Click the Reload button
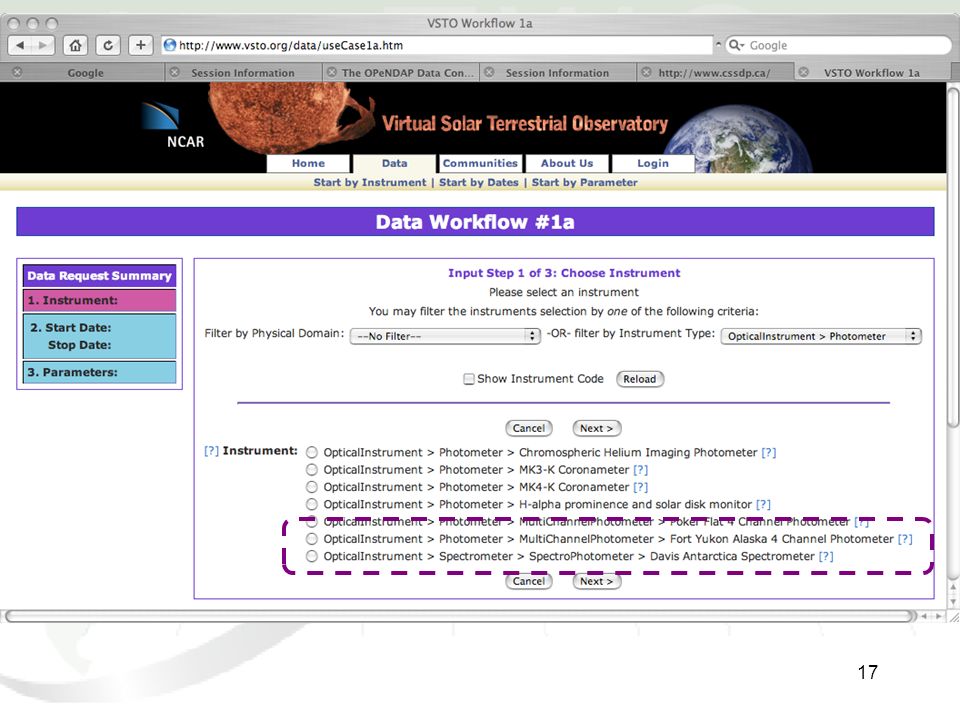Image resolution: width=960 pixels, height=720 pixels. (640, 379)
